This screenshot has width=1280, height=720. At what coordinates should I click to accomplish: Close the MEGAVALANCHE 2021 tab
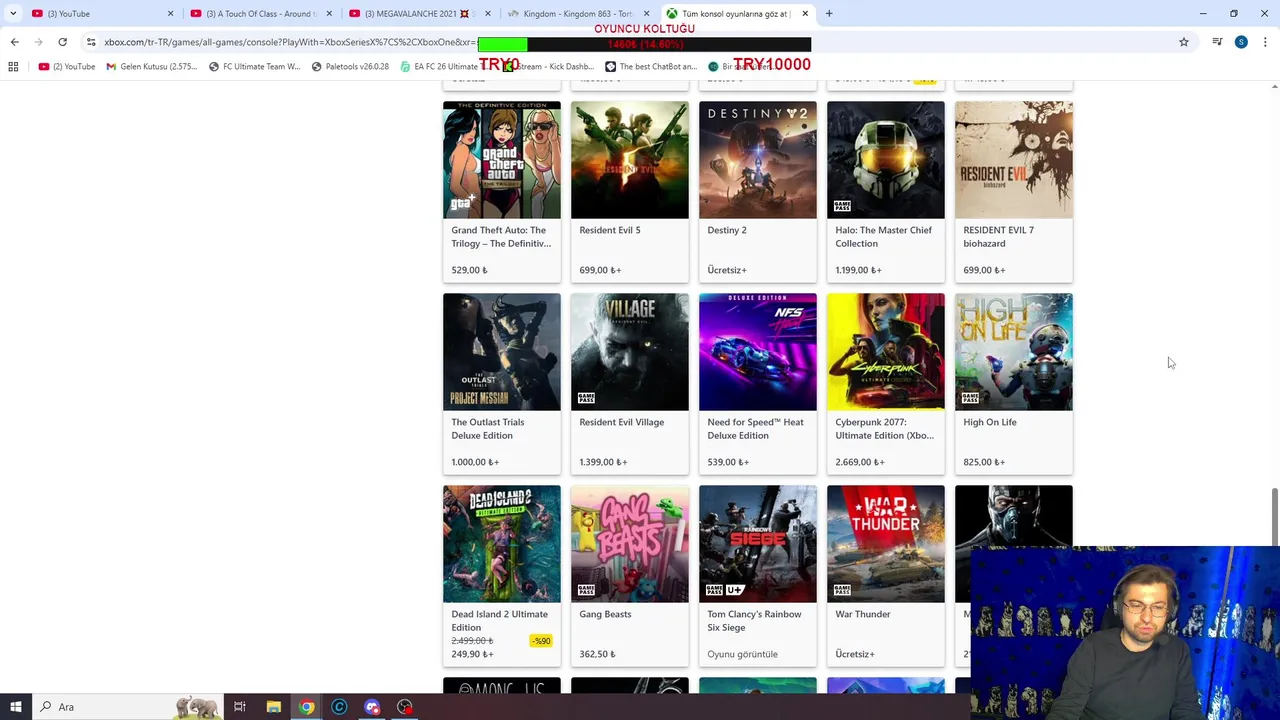coord(488,14)
